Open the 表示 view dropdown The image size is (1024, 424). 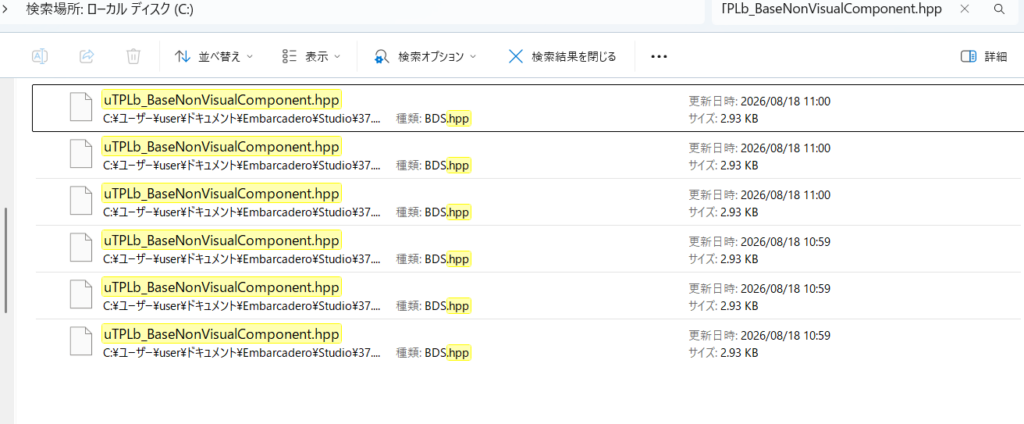pos(312,57)
